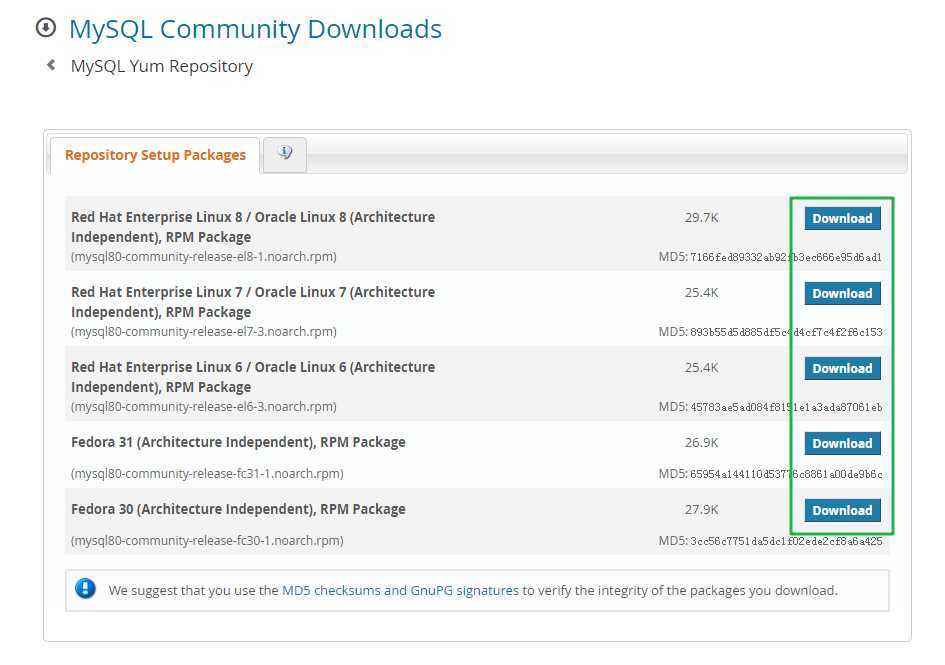Image resolution: width=945 pixels, height=665 pixels.
Task: Click the Red Hat Enterprise Linux 8 package title
Action: [253, 227]
